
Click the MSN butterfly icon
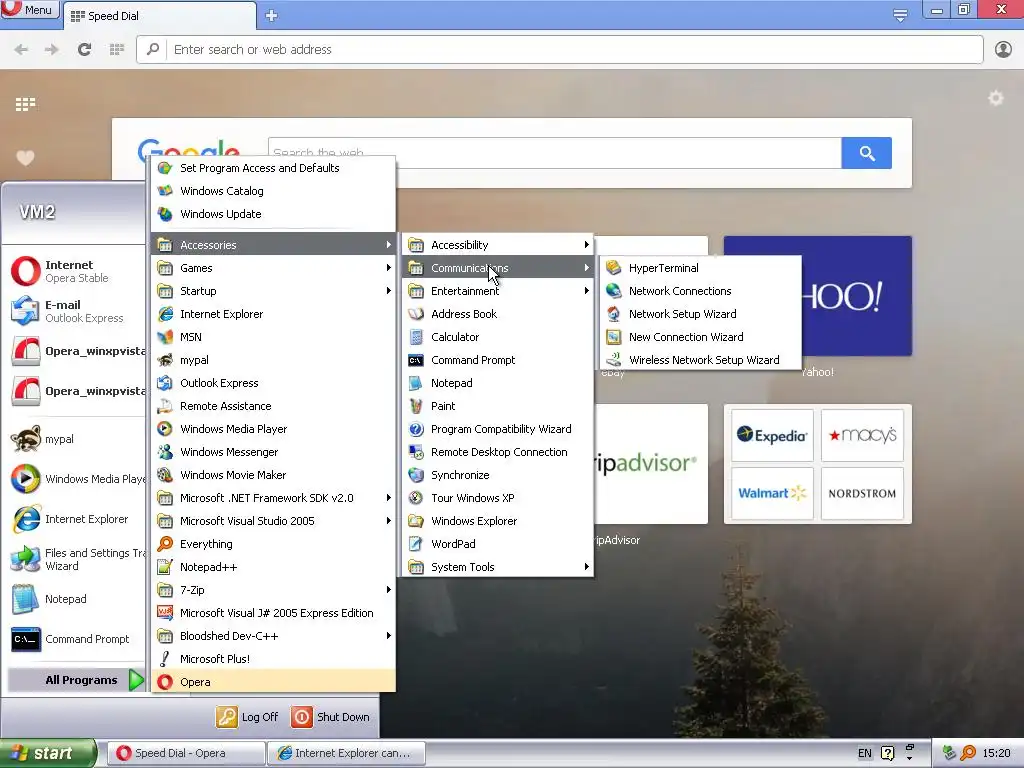coord(165,337)
